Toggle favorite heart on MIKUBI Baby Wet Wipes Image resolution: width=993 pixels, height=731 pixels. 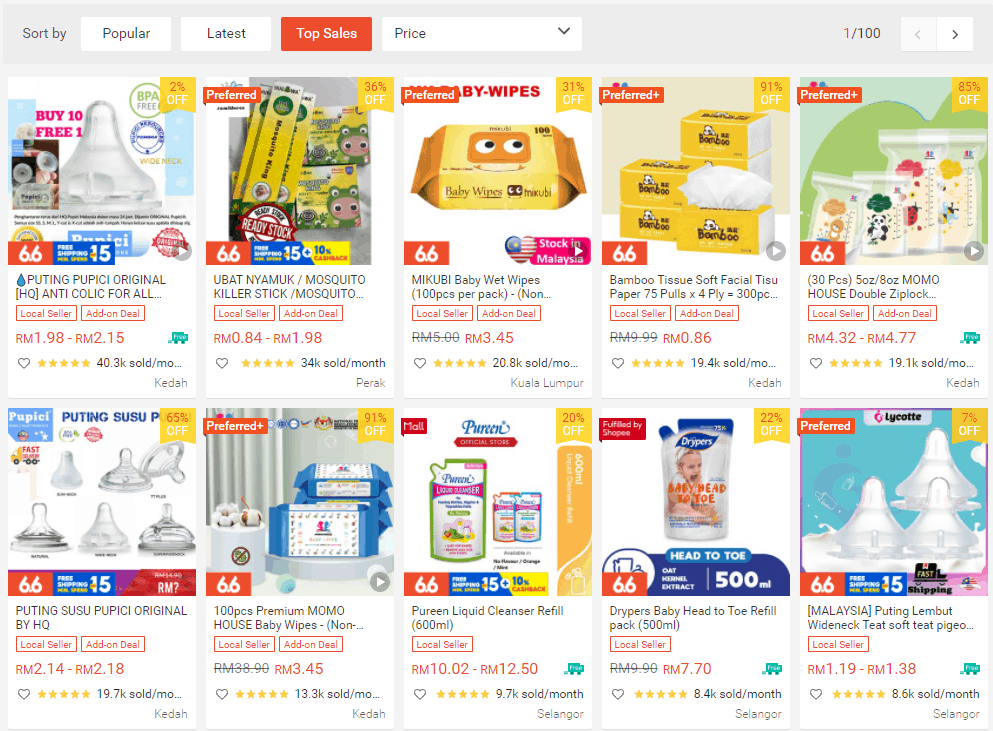point(420,363)
